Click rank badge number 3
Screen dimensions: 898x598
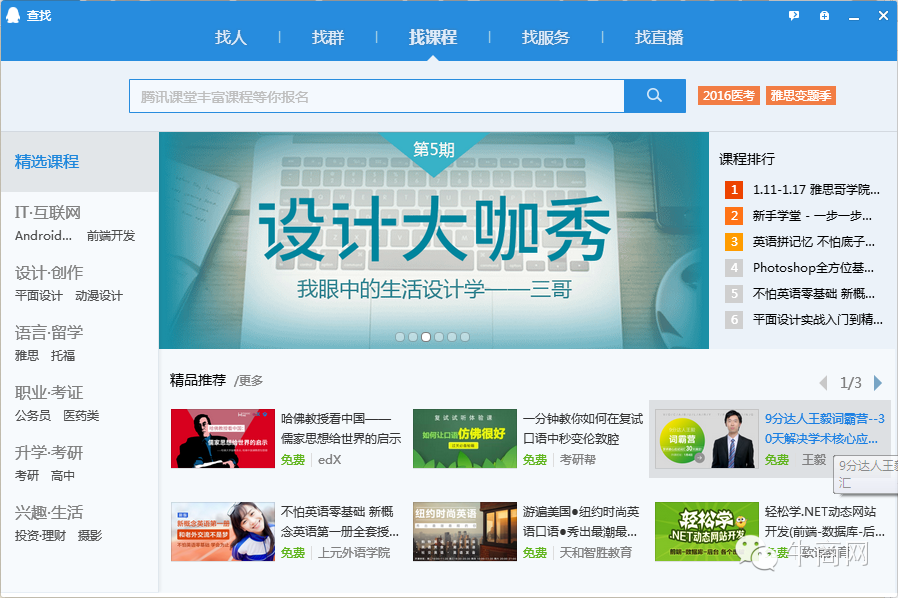[734, 242]
